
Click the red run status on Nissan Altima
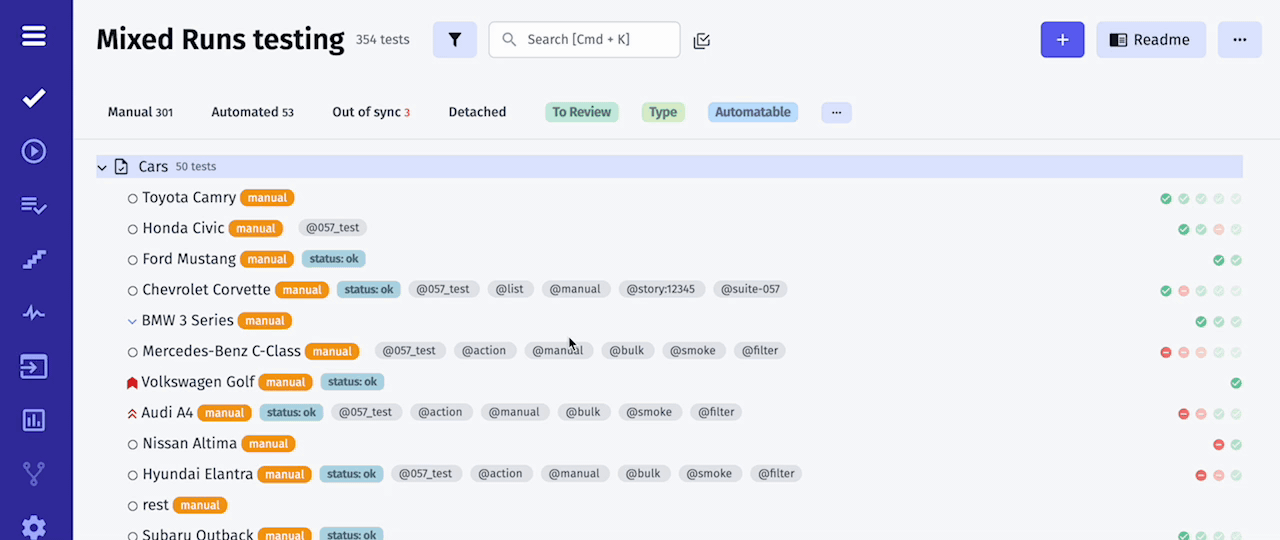pyautogui.click(x=1218, y=444)
